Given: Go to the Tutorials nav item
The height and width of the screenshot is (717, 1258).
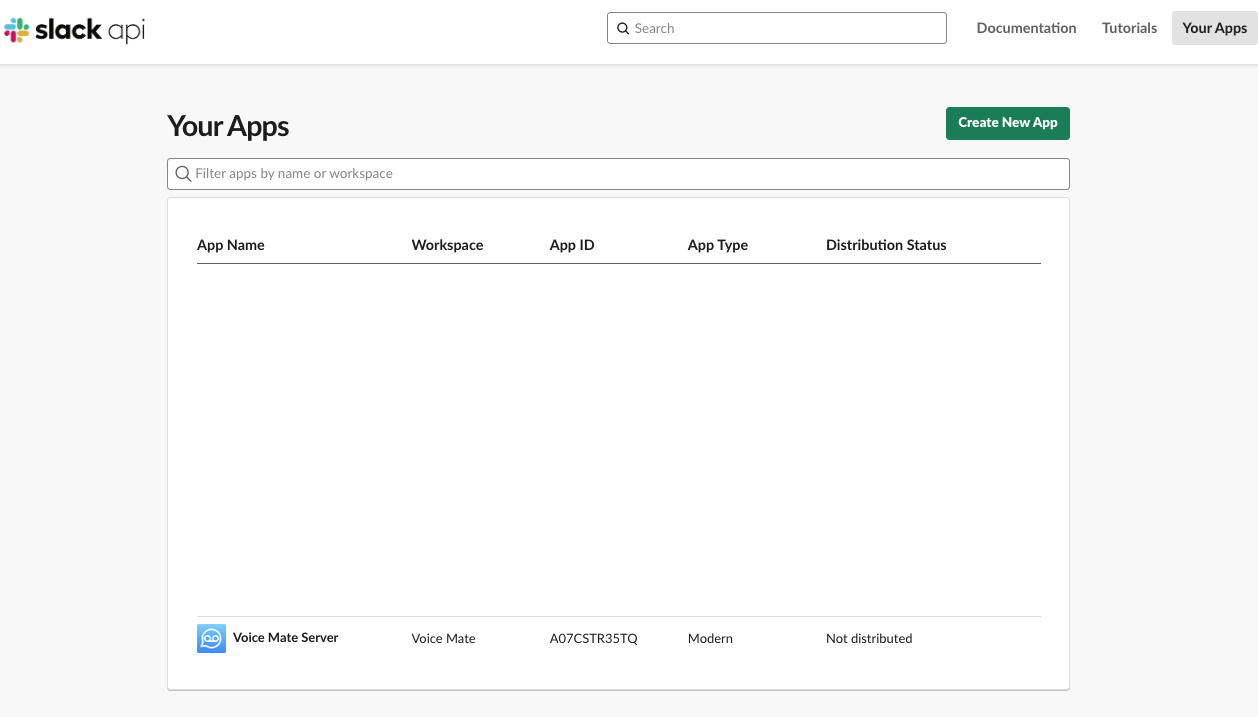Looking at the screenshot, I should pos(1129,28).
